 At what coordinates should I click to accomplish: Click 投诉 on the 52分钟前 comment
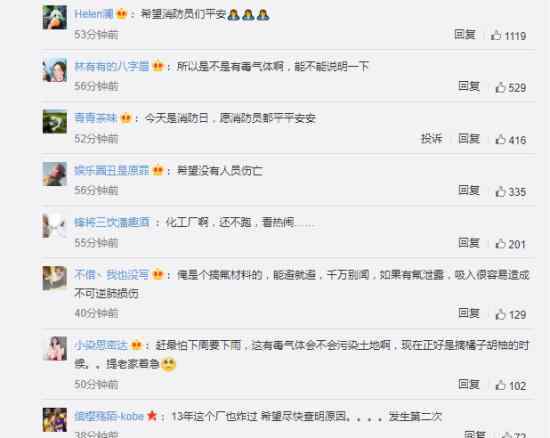[x=431, y=139]
